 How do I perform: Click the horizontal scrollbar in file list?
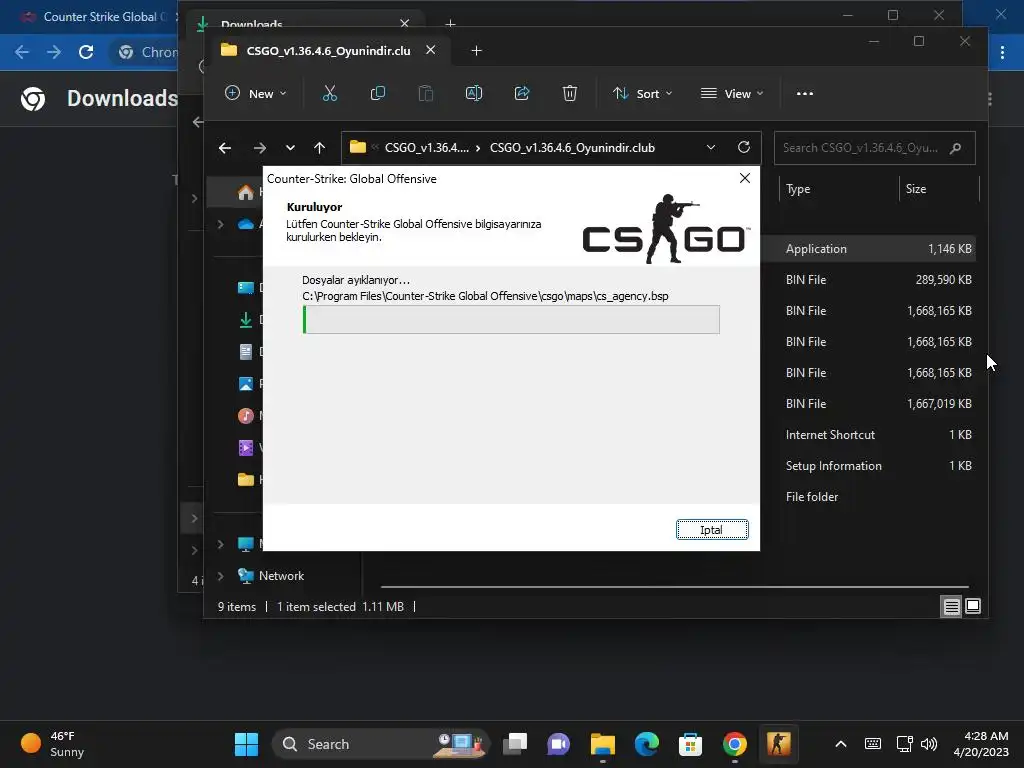pos(674,587)
